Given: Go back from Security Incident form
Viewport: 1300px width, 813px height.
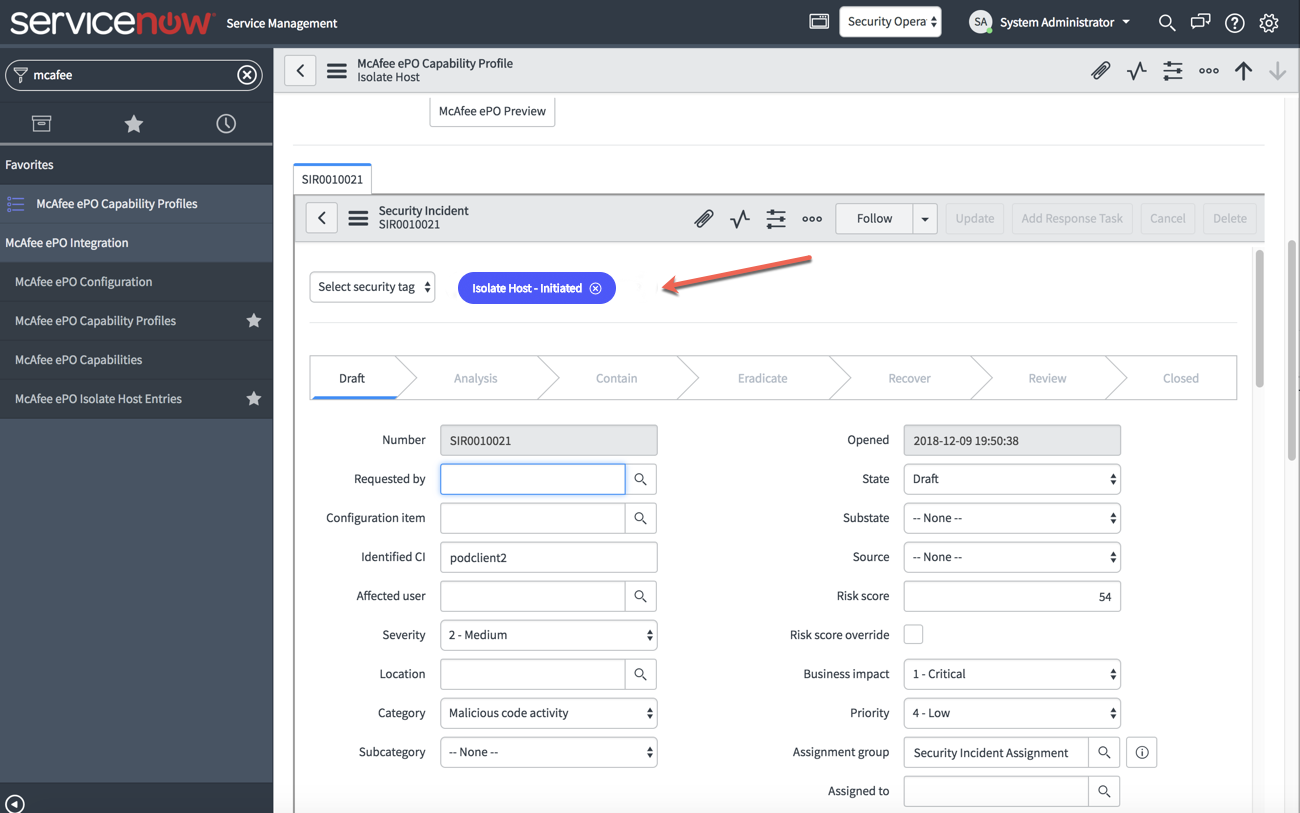Looking at the screenshot, I should coord(321,218).
